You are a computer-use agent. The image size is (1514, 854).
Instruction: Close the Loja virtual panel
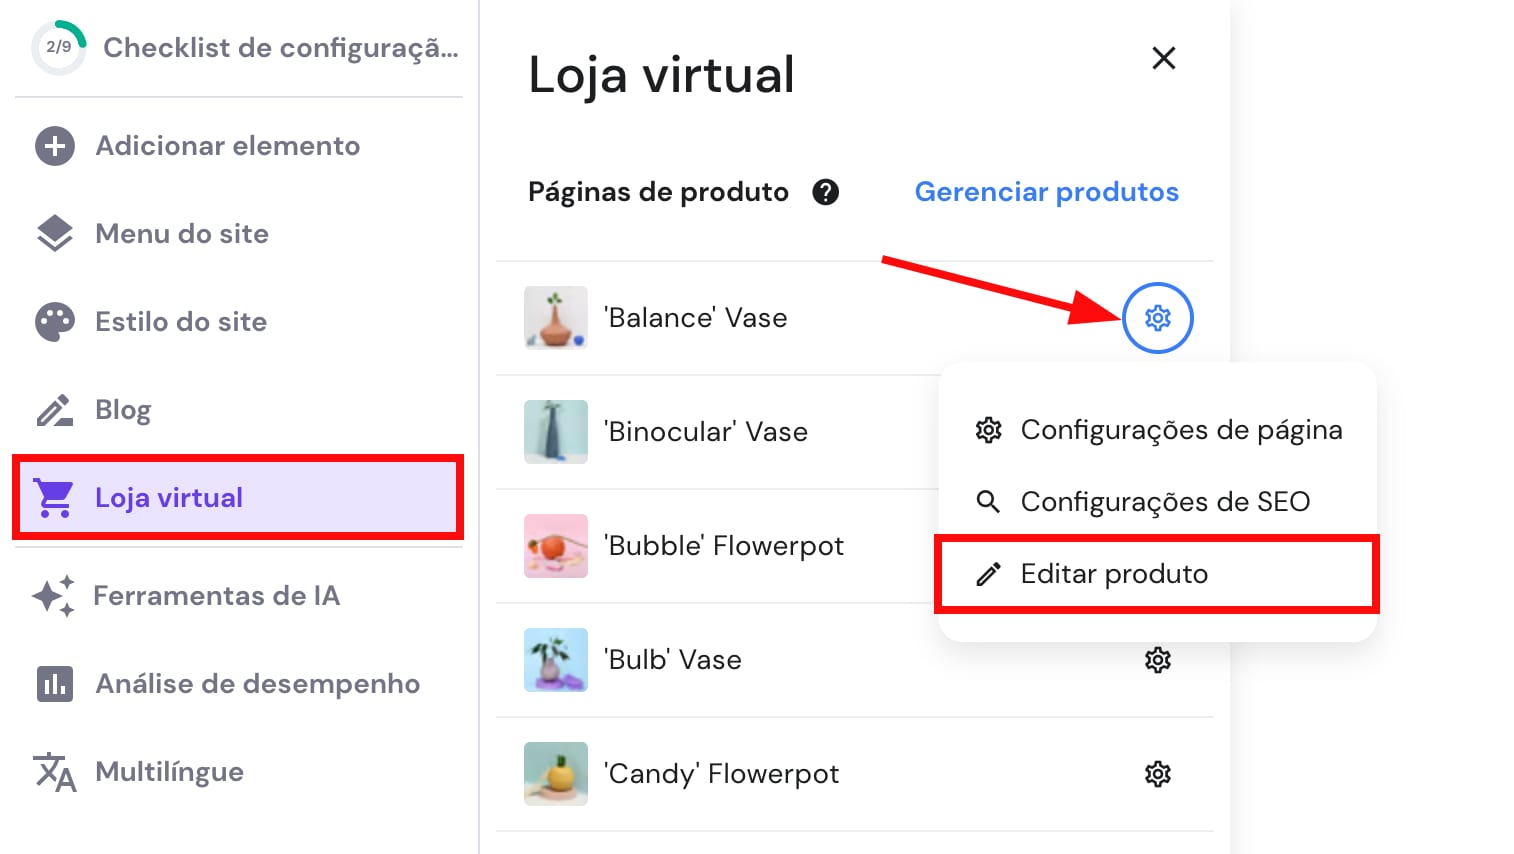pyautogui.click(x=1163, y=59)
